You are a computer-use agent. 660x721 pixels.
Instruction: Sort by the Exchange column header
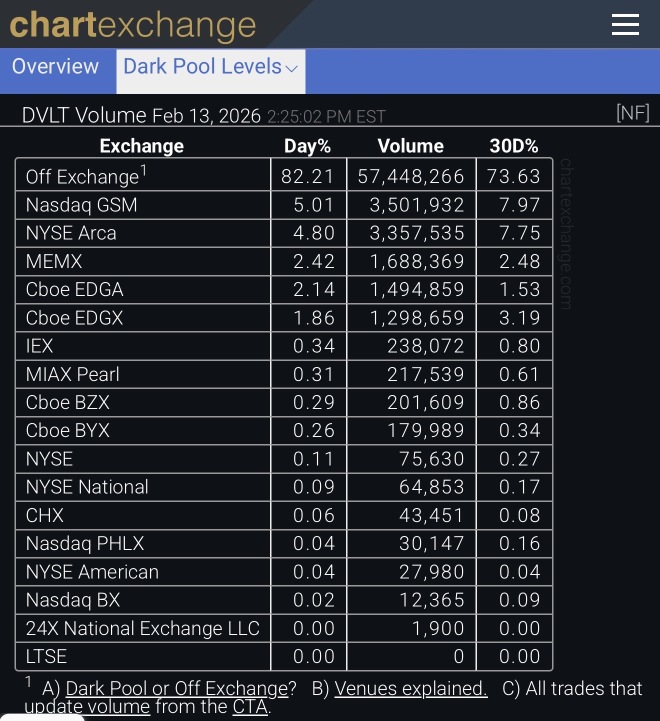pos(142,146)
